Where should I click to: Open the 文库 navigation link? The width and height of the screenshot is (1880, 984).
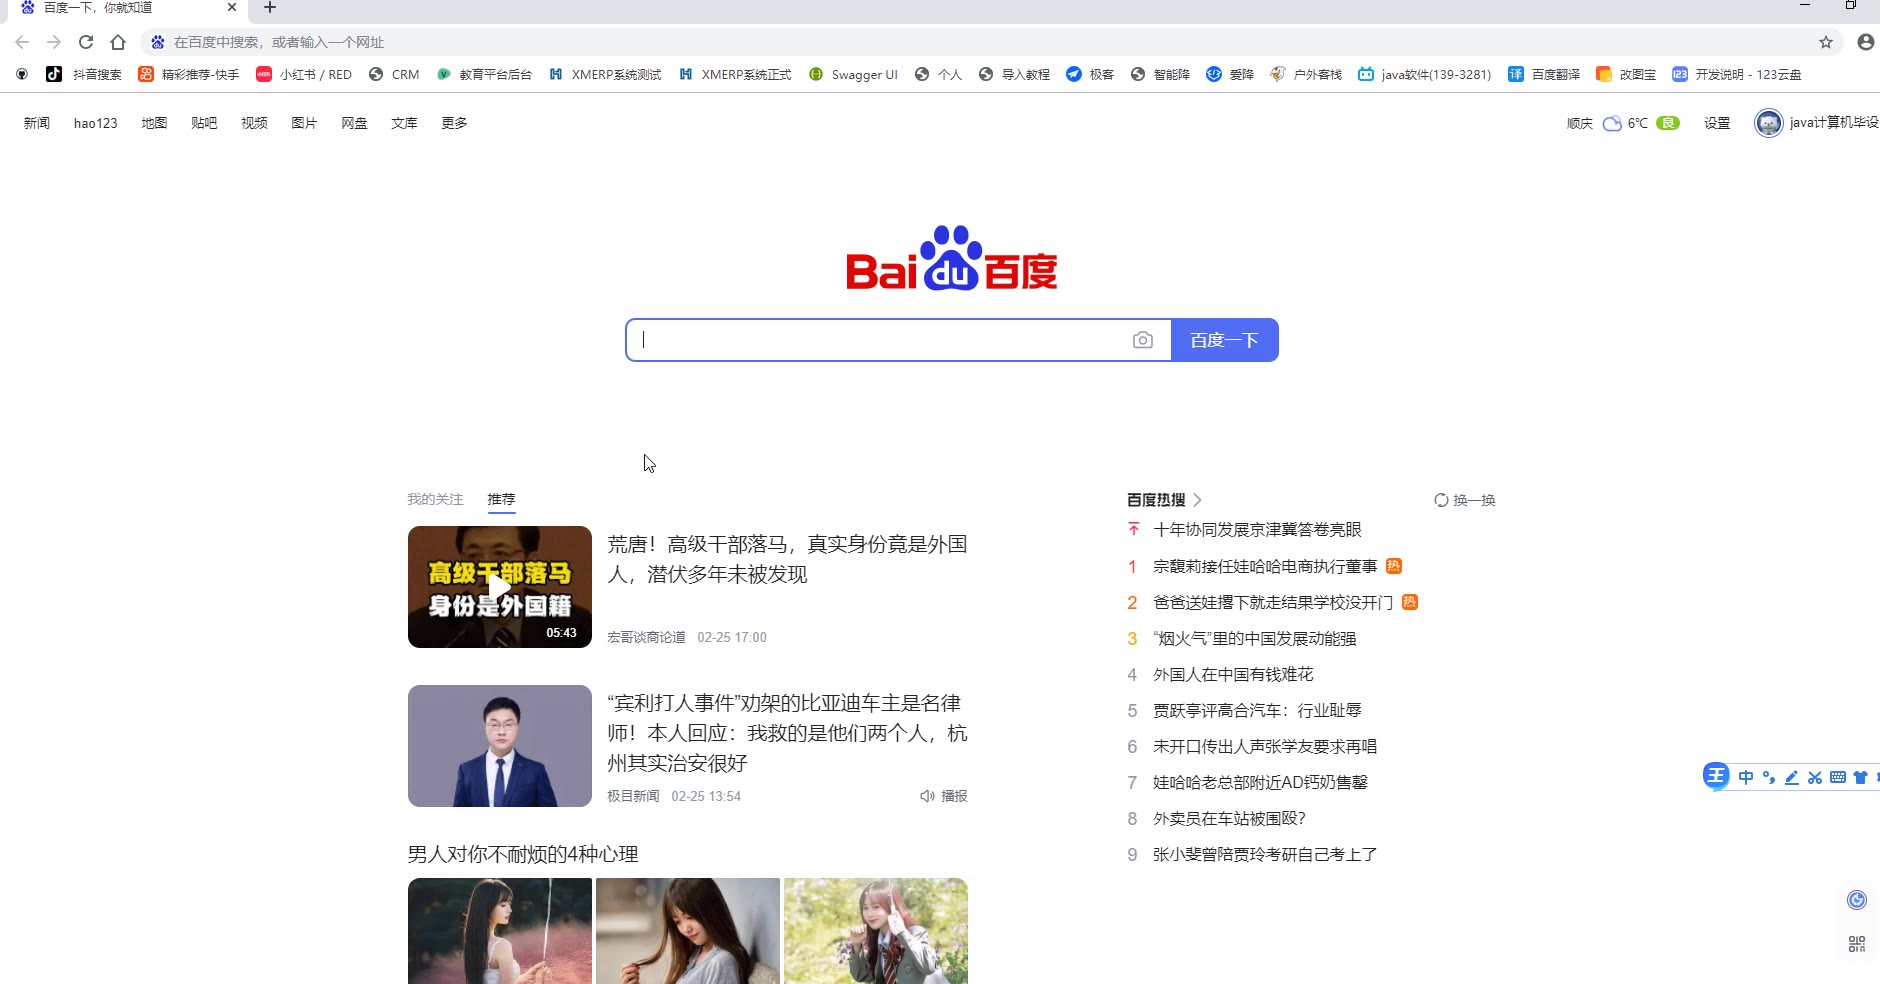click(404, 123)
